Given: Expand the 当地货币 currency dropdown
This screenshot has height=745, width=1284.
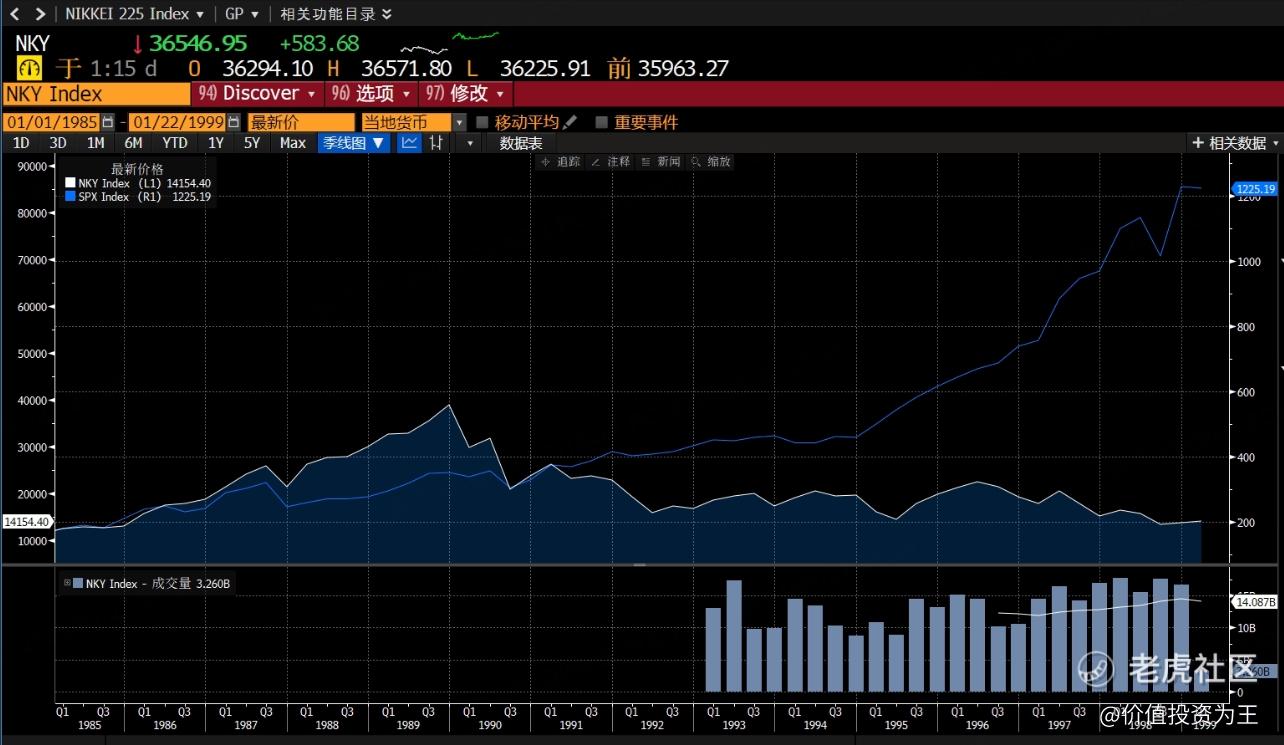Looking at the screenshot, I should pyautogui.click(x=459, y=122).
